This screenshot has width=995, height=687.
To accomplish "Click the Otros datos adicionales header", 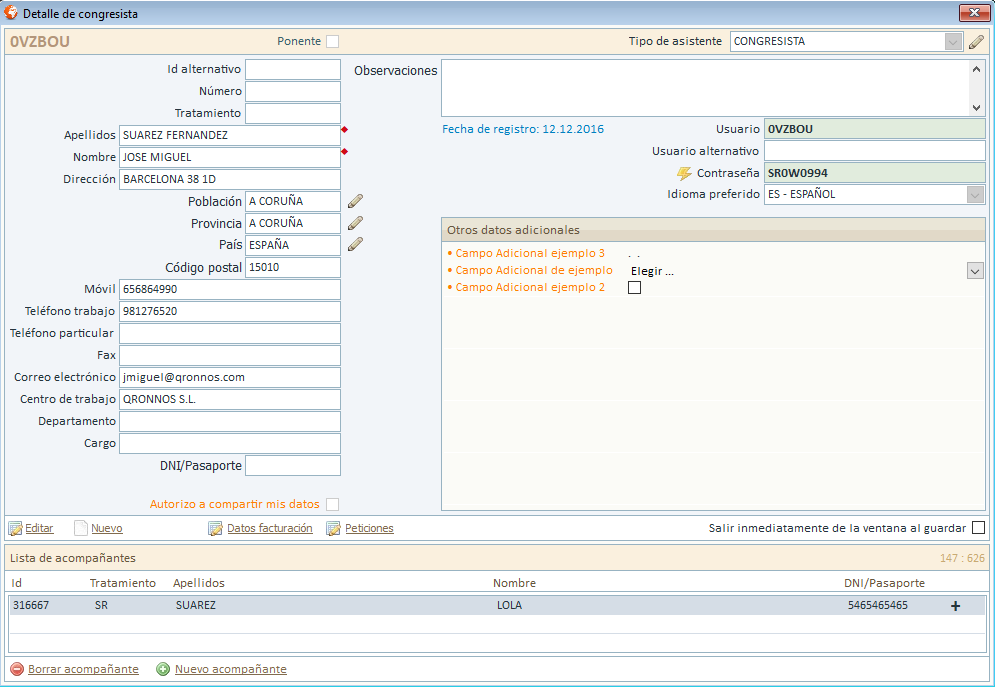I will click(x=713, y=230).
